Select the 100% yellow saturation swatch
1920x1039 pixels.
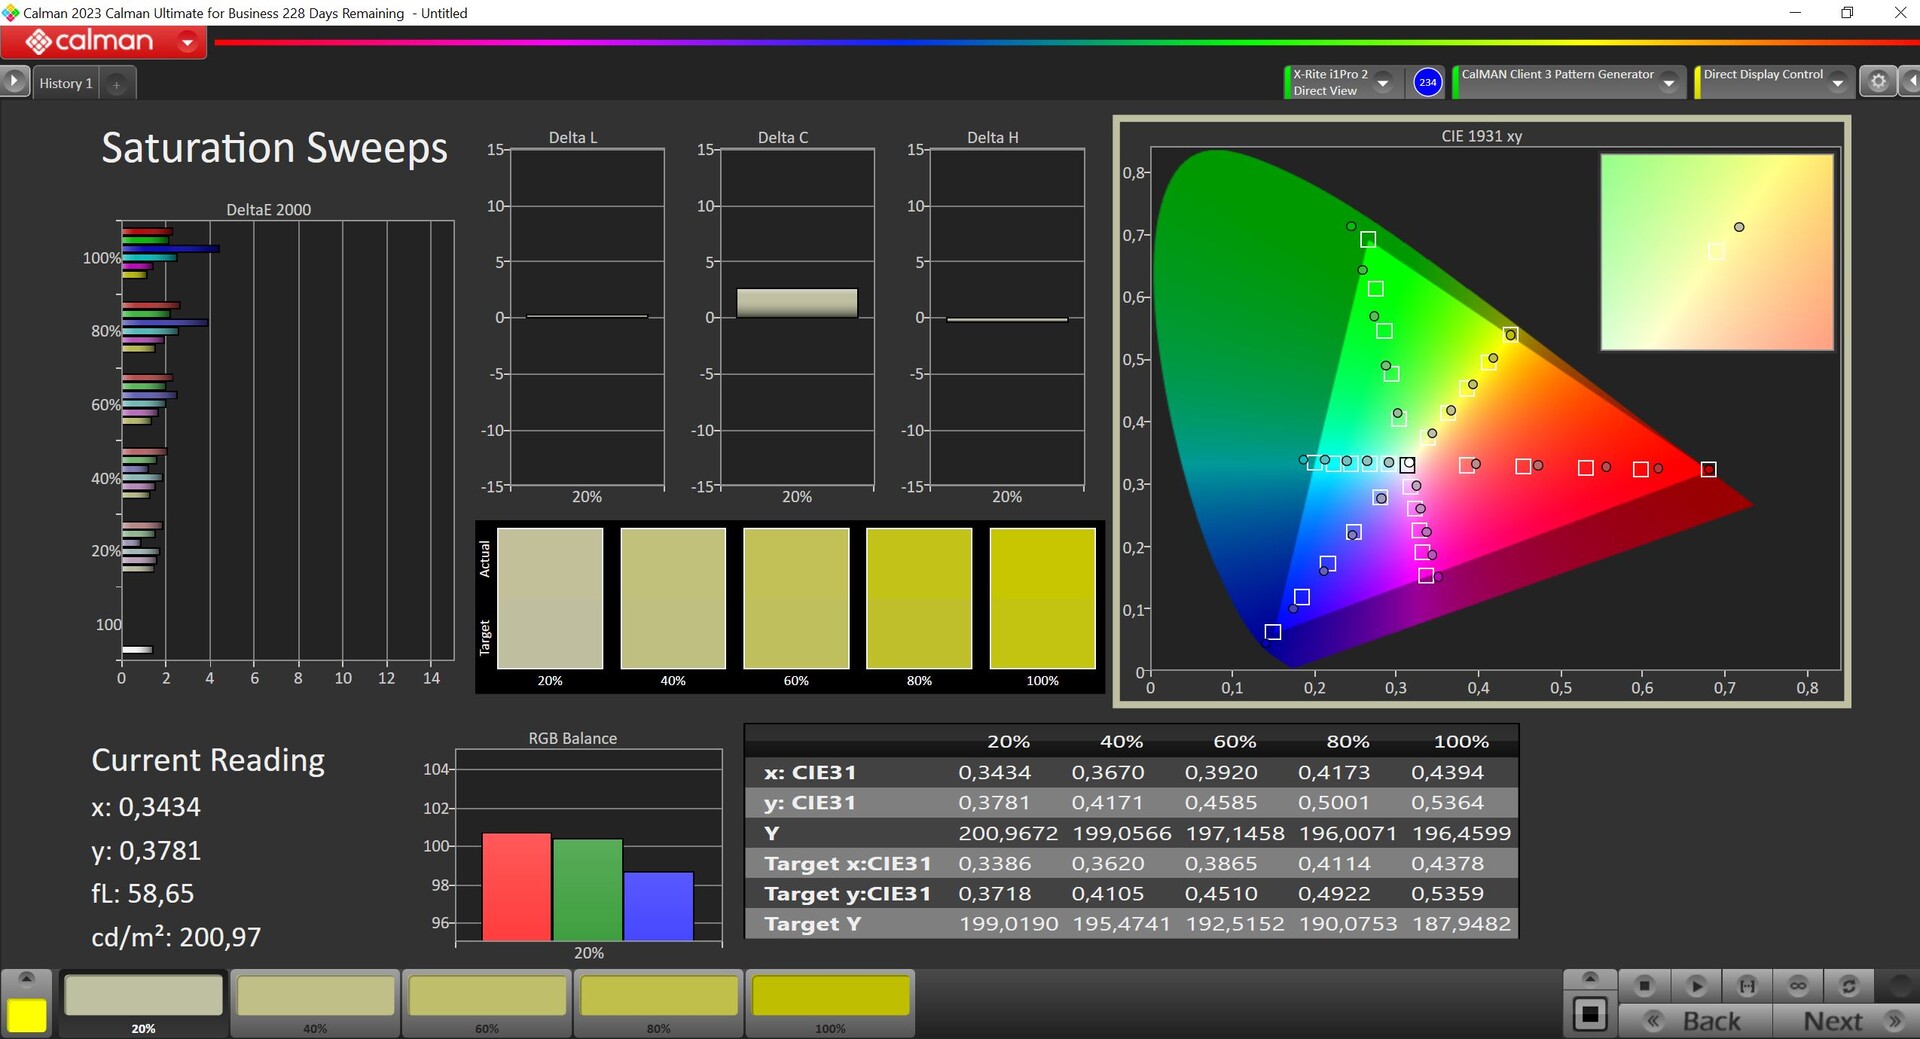(x=830, y=997)
